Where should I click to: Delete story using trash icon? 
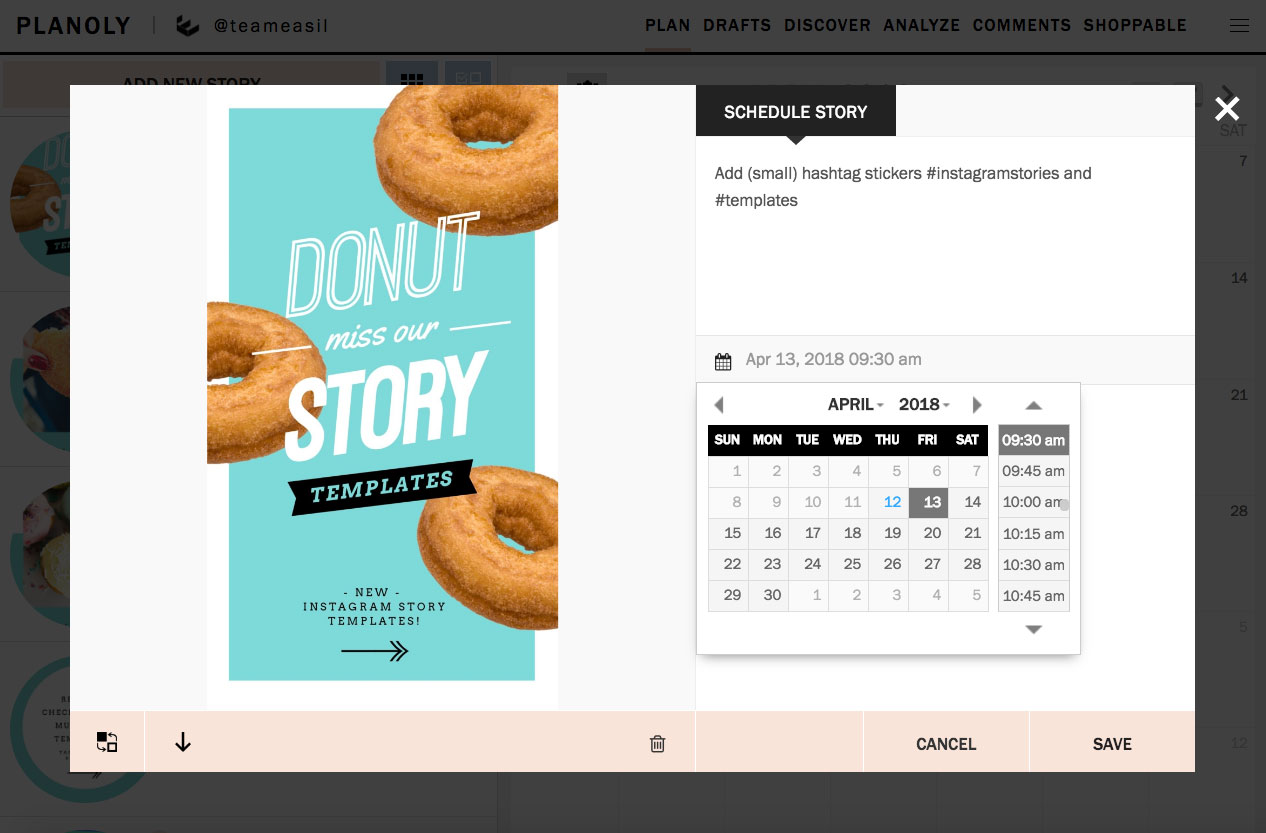pyautogui.click(x=657, y=743)
